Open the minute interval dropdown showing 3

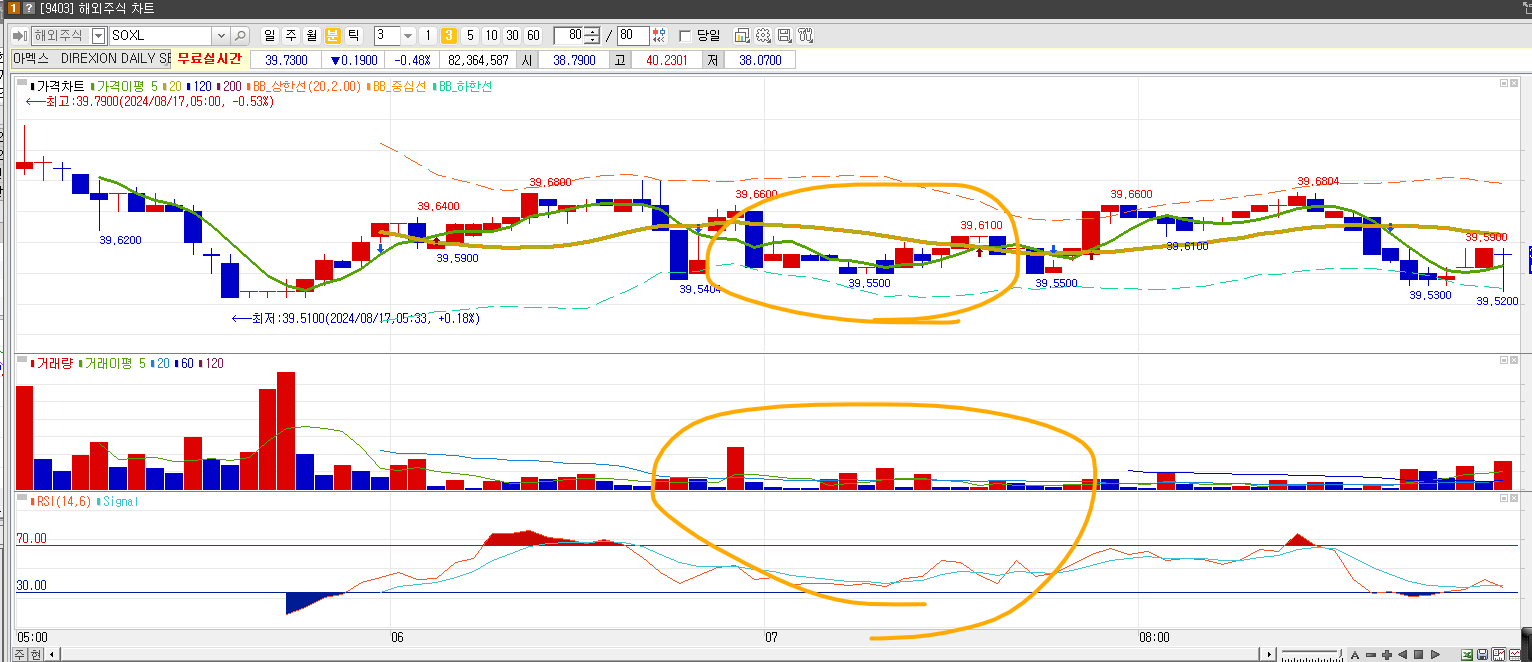408,36
